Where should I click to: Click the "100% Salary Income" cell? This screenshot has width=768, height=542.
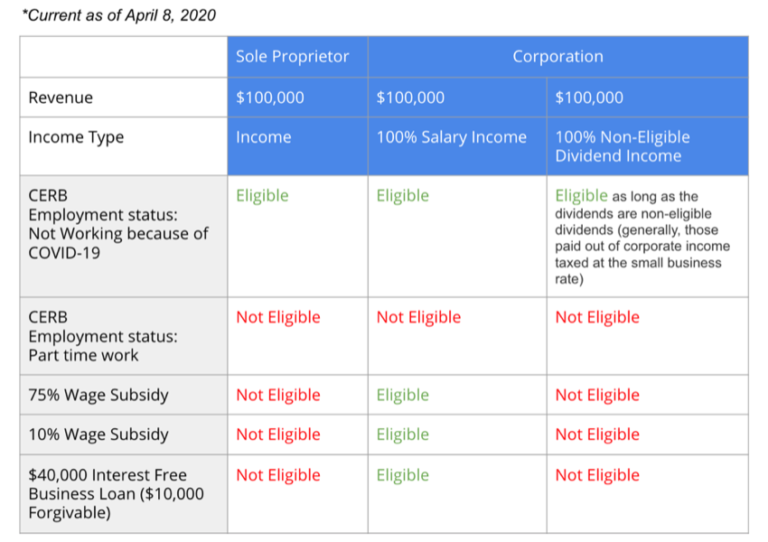[x=451, y=137]
